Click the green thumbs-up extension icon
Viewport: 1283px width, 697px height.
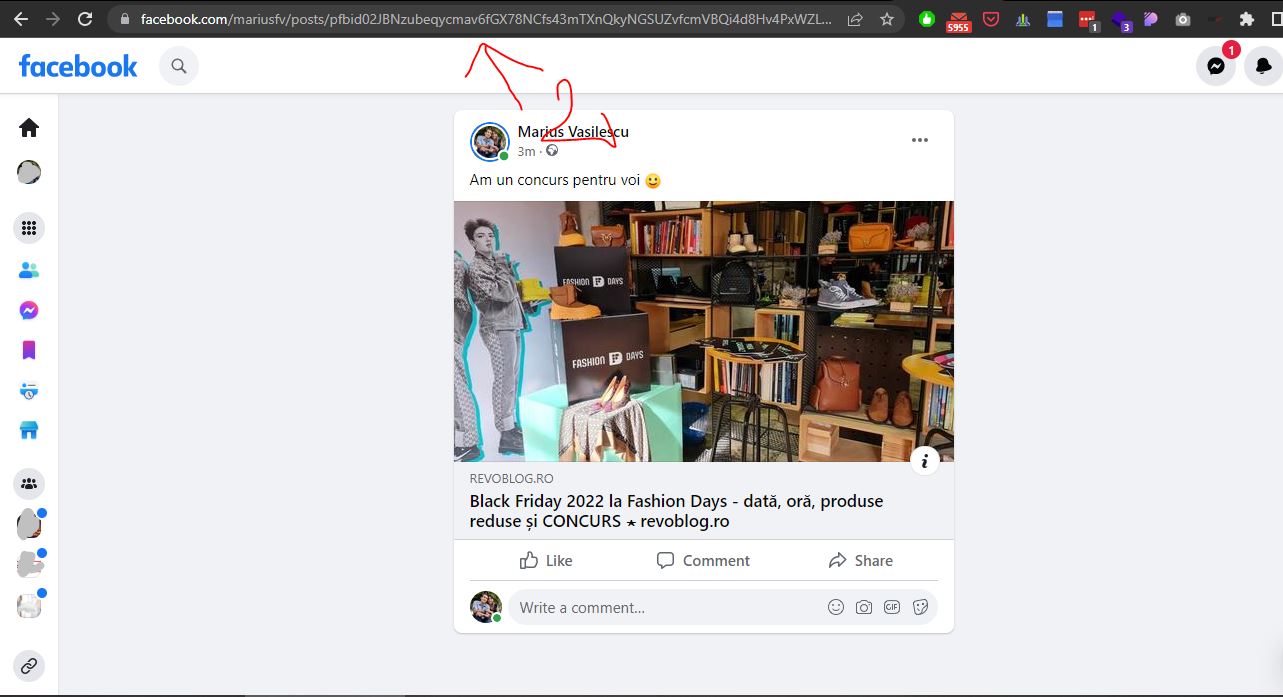pyautogui.click(x=927, y=19)
